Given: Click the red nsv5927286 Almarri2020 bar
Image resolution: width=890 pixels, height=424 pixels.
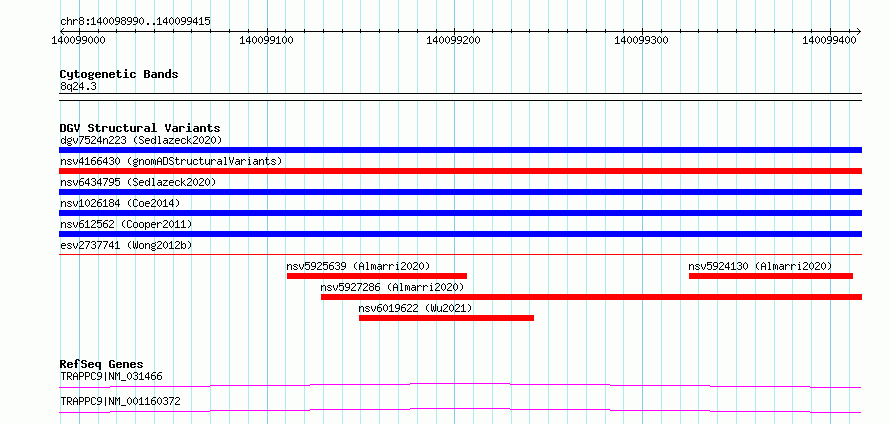Looking at the screenshot, I should [x=591, y=297].
